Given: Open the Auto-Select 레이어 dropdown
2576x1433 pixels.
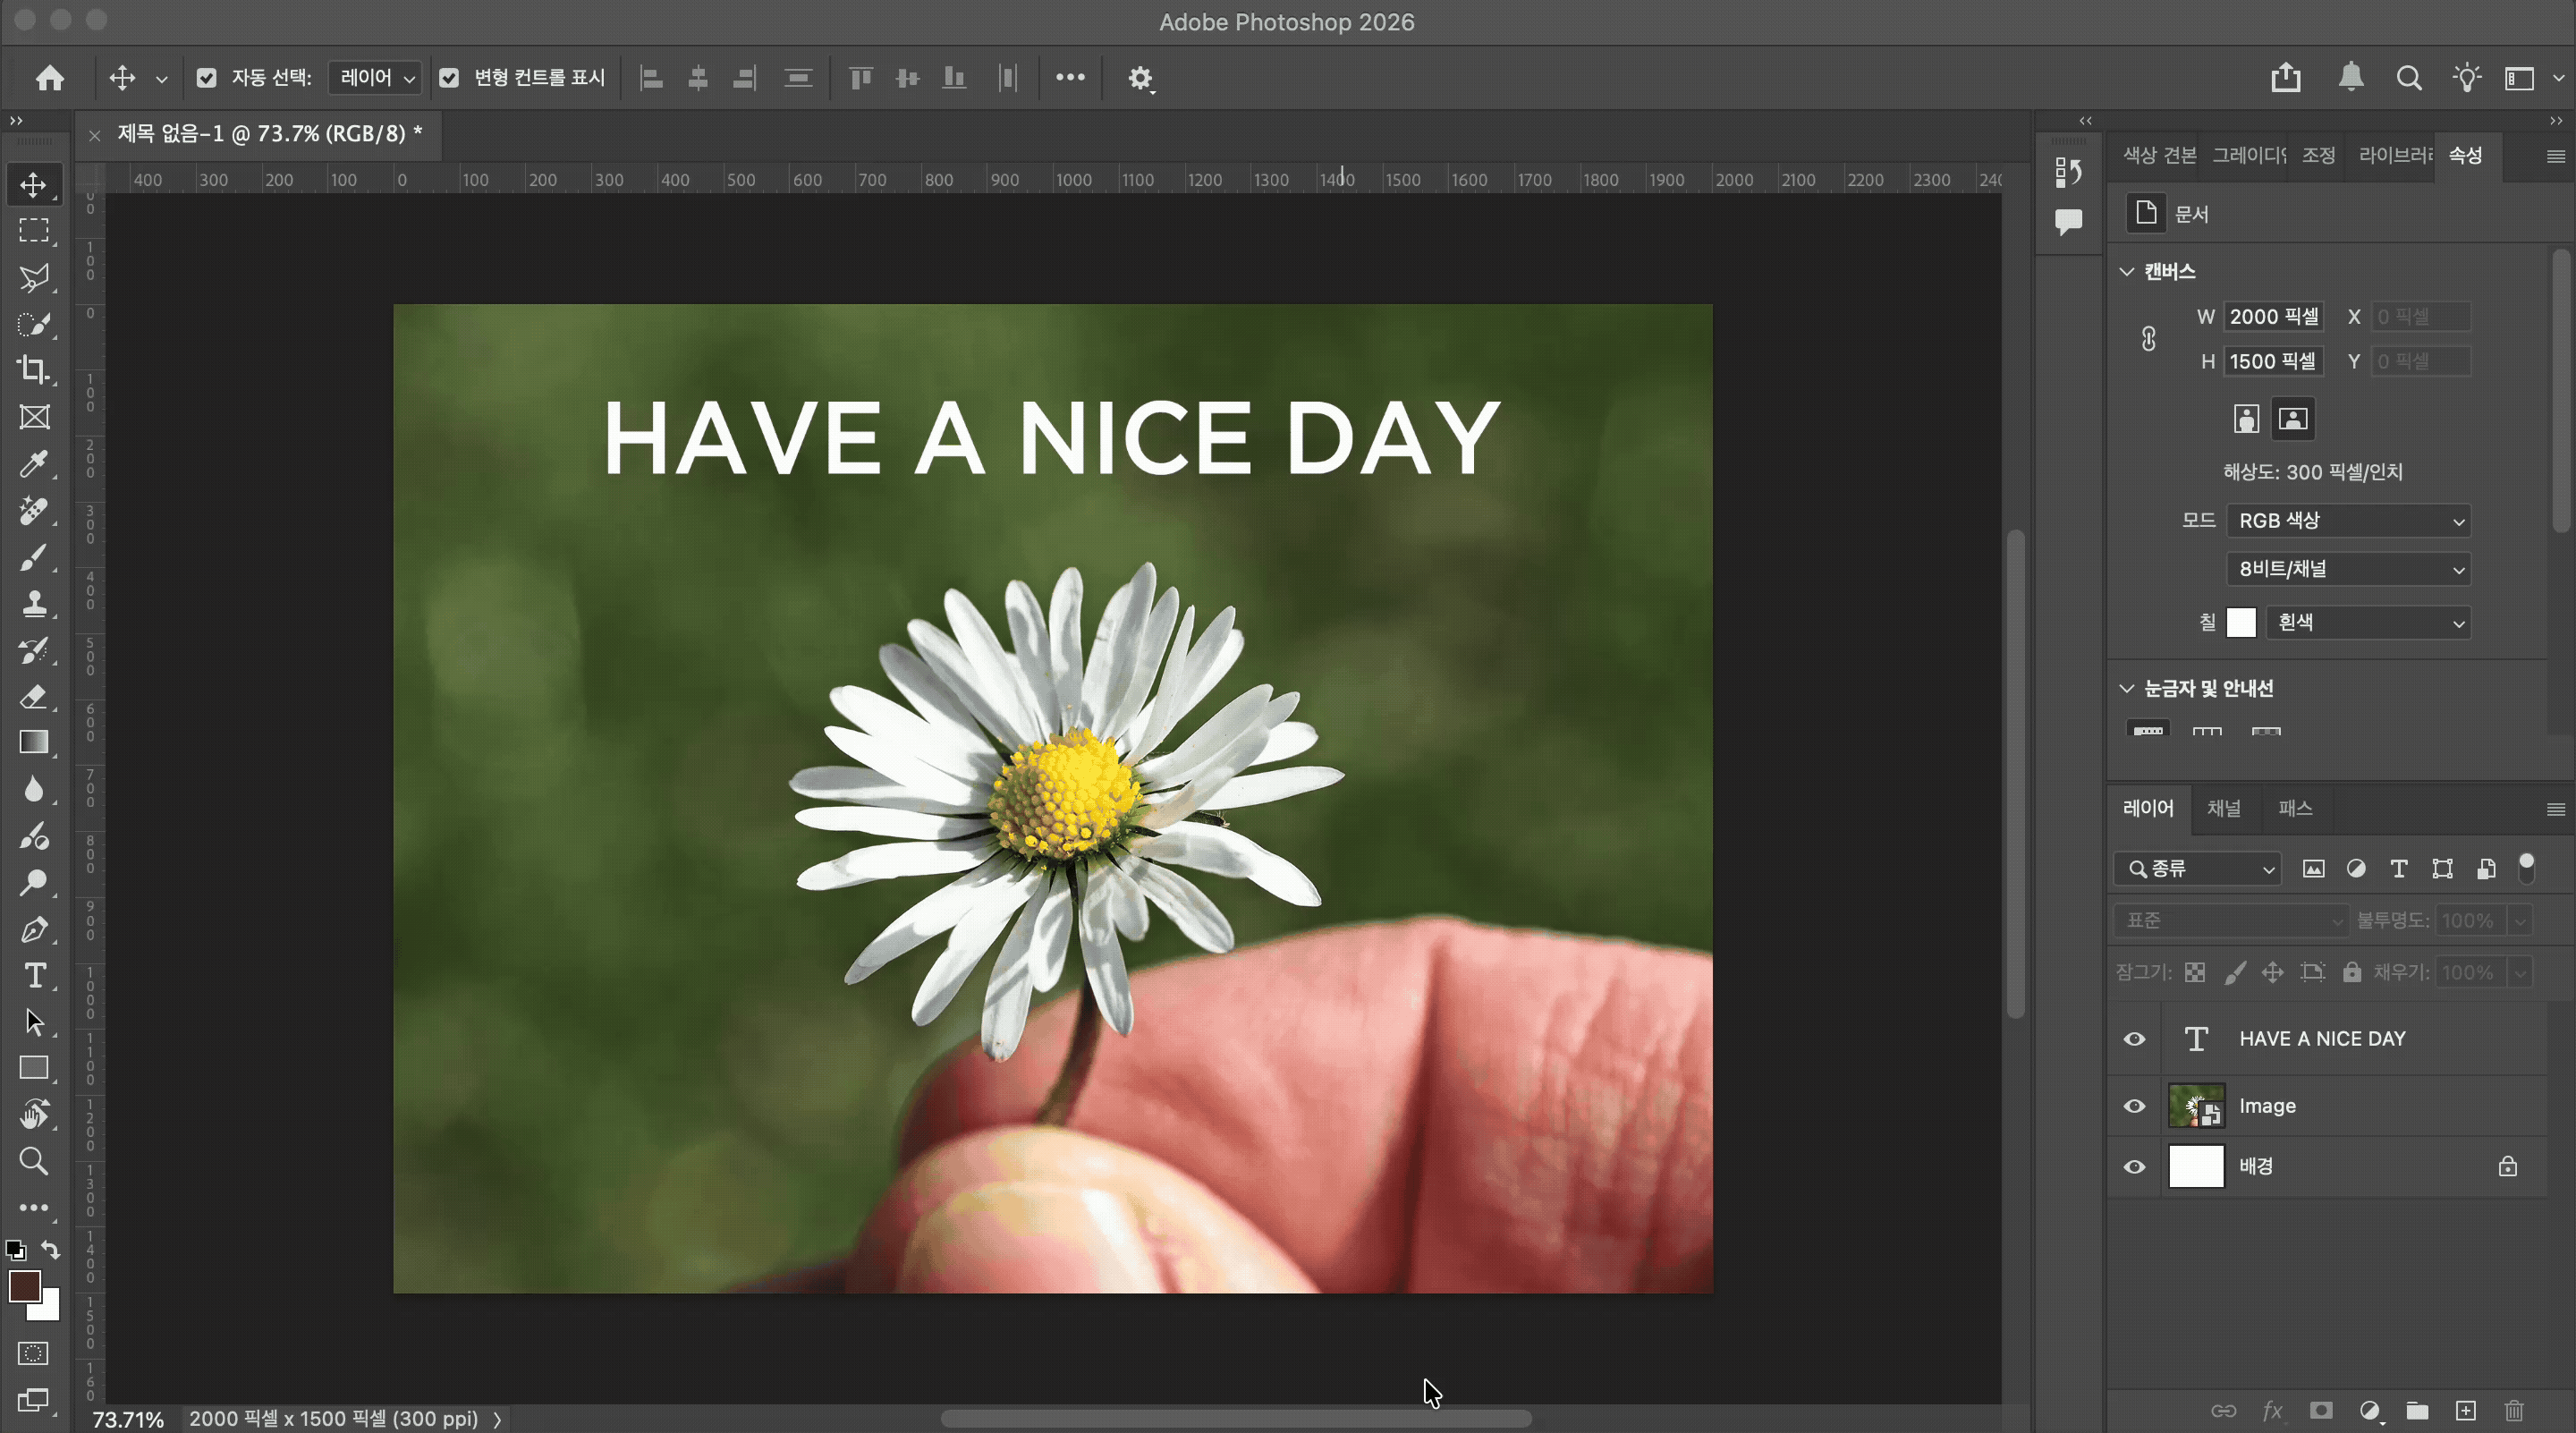Looking at the screenshot, I should coord(375,78).
